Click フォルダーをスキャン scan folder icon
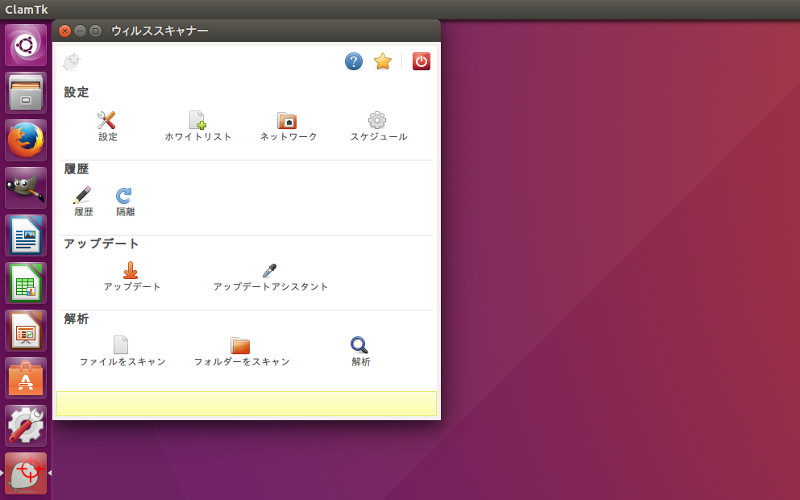800x500 pixels. coord(240,345)
